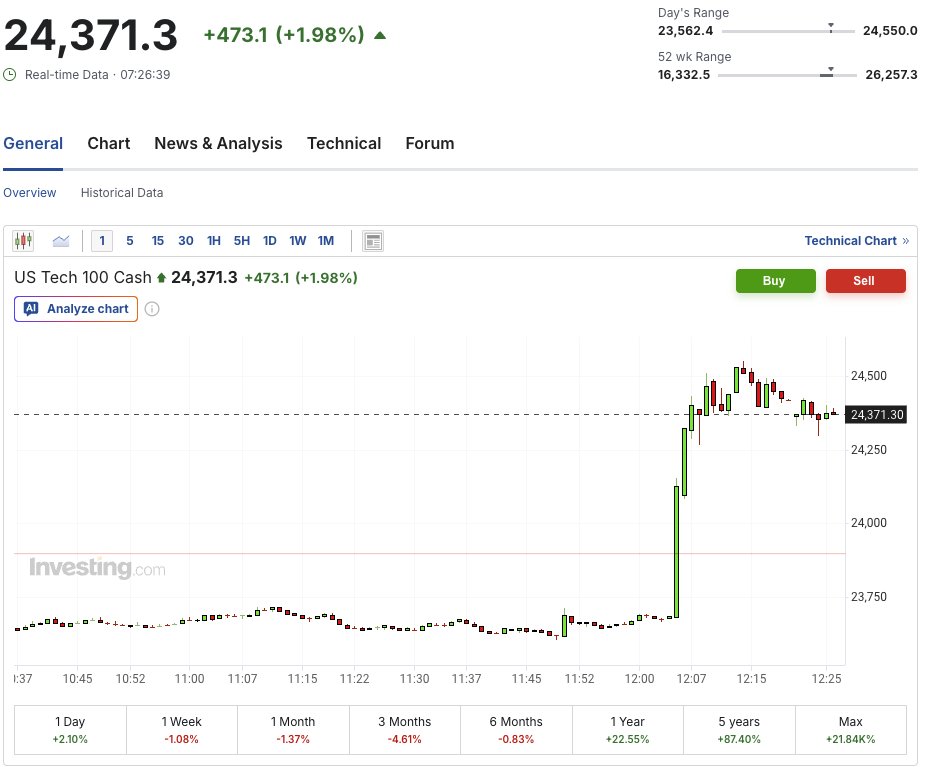Click the 23,750 price axis label
Screen dimensions: 927x767
[868, 597]
